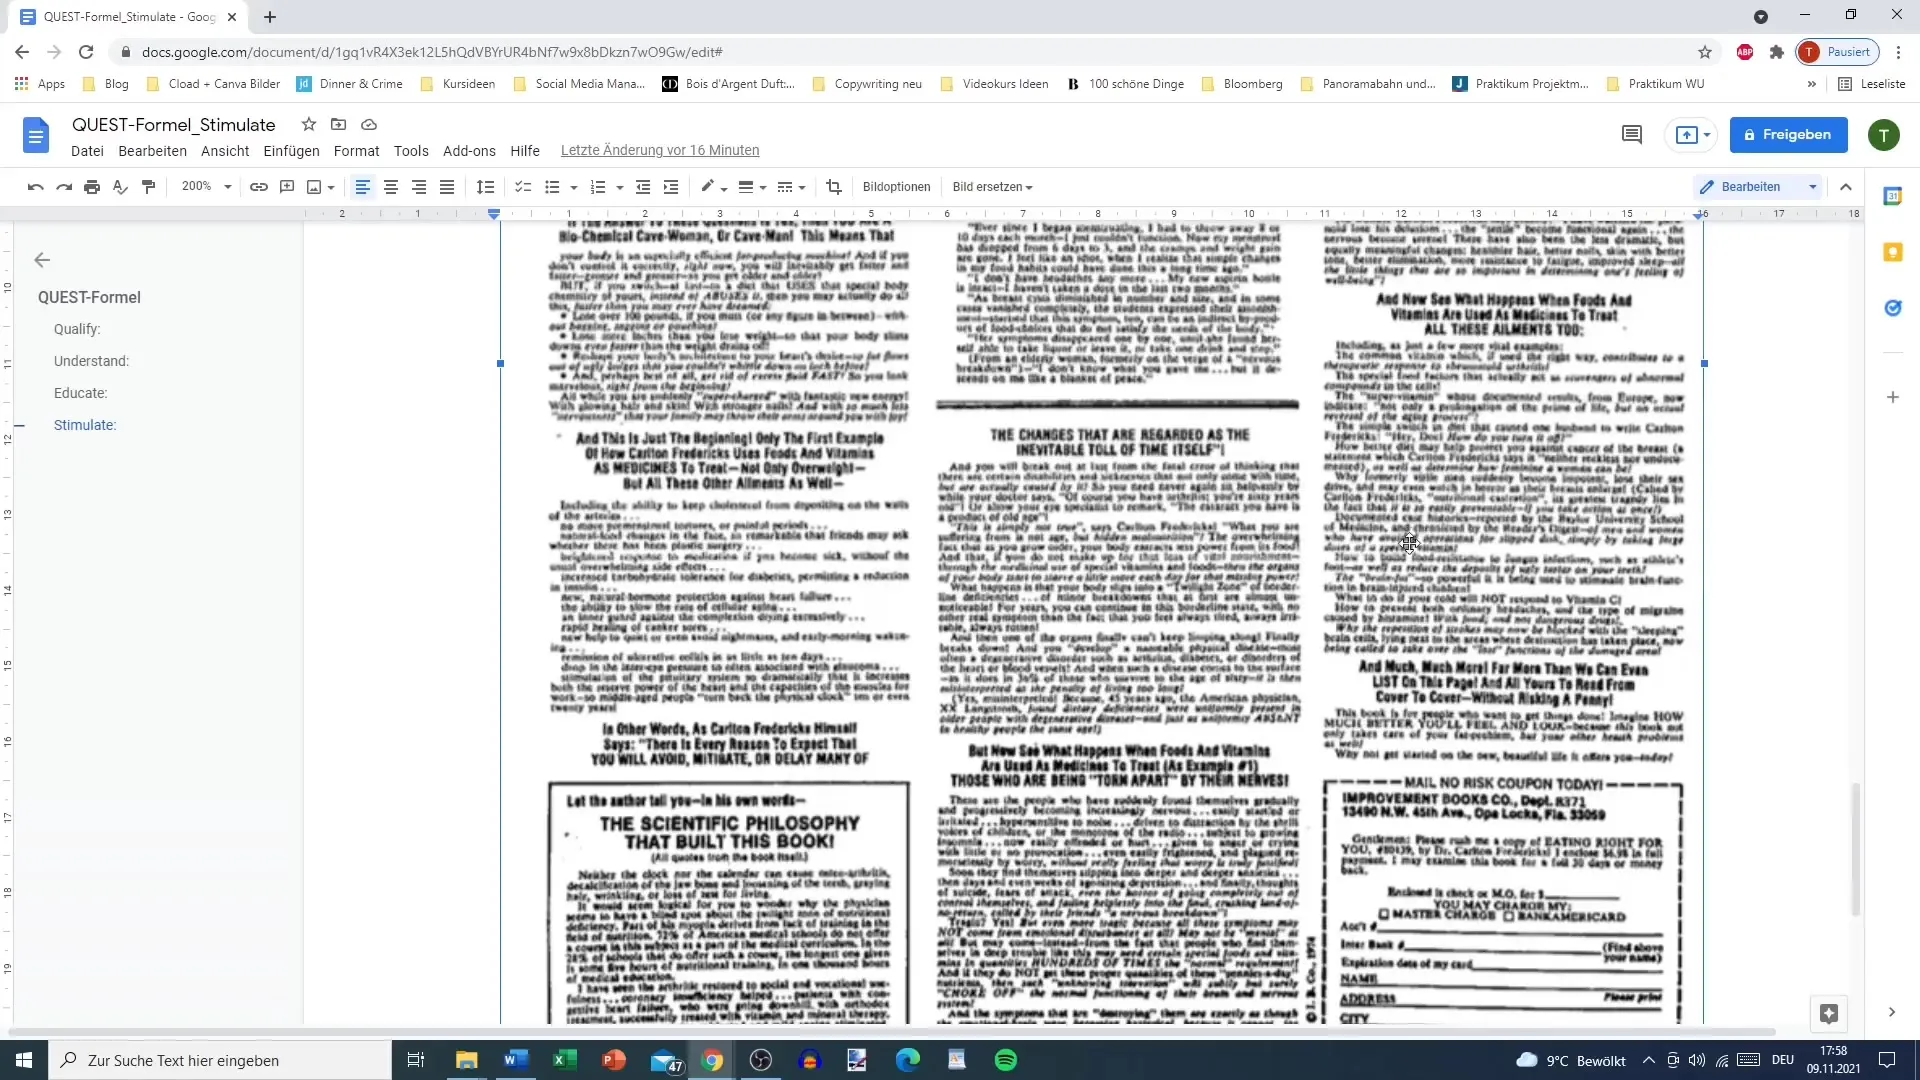Increase indent of paragraph

click(671, 187)
